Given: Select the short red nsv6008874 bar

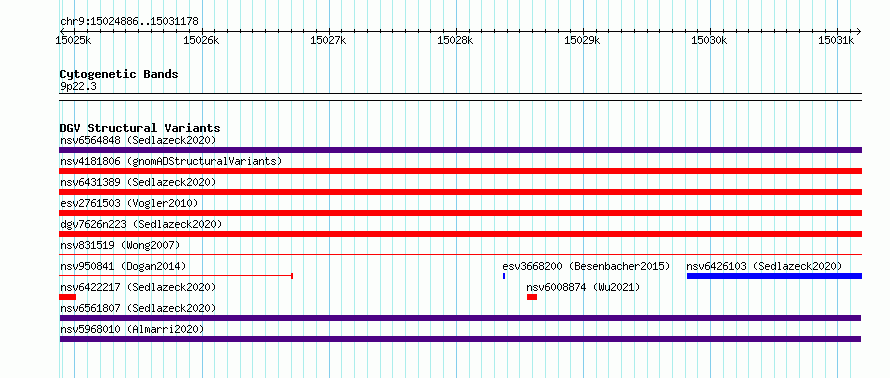Looking at the screenshot, I should coord(532,297).
